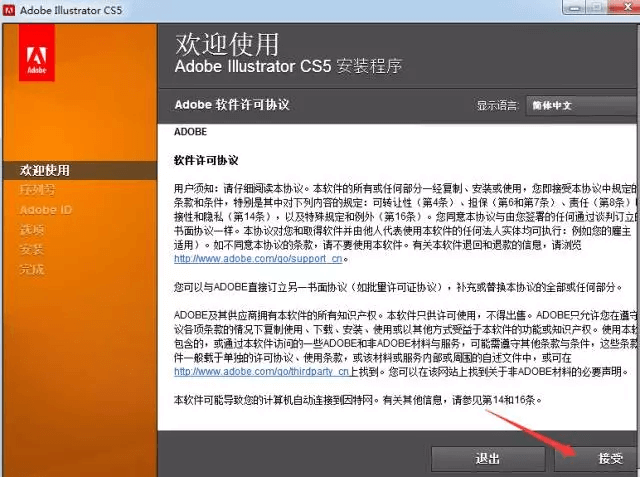Click the Adobe logo in the sidebar

[x=37, y=52]
